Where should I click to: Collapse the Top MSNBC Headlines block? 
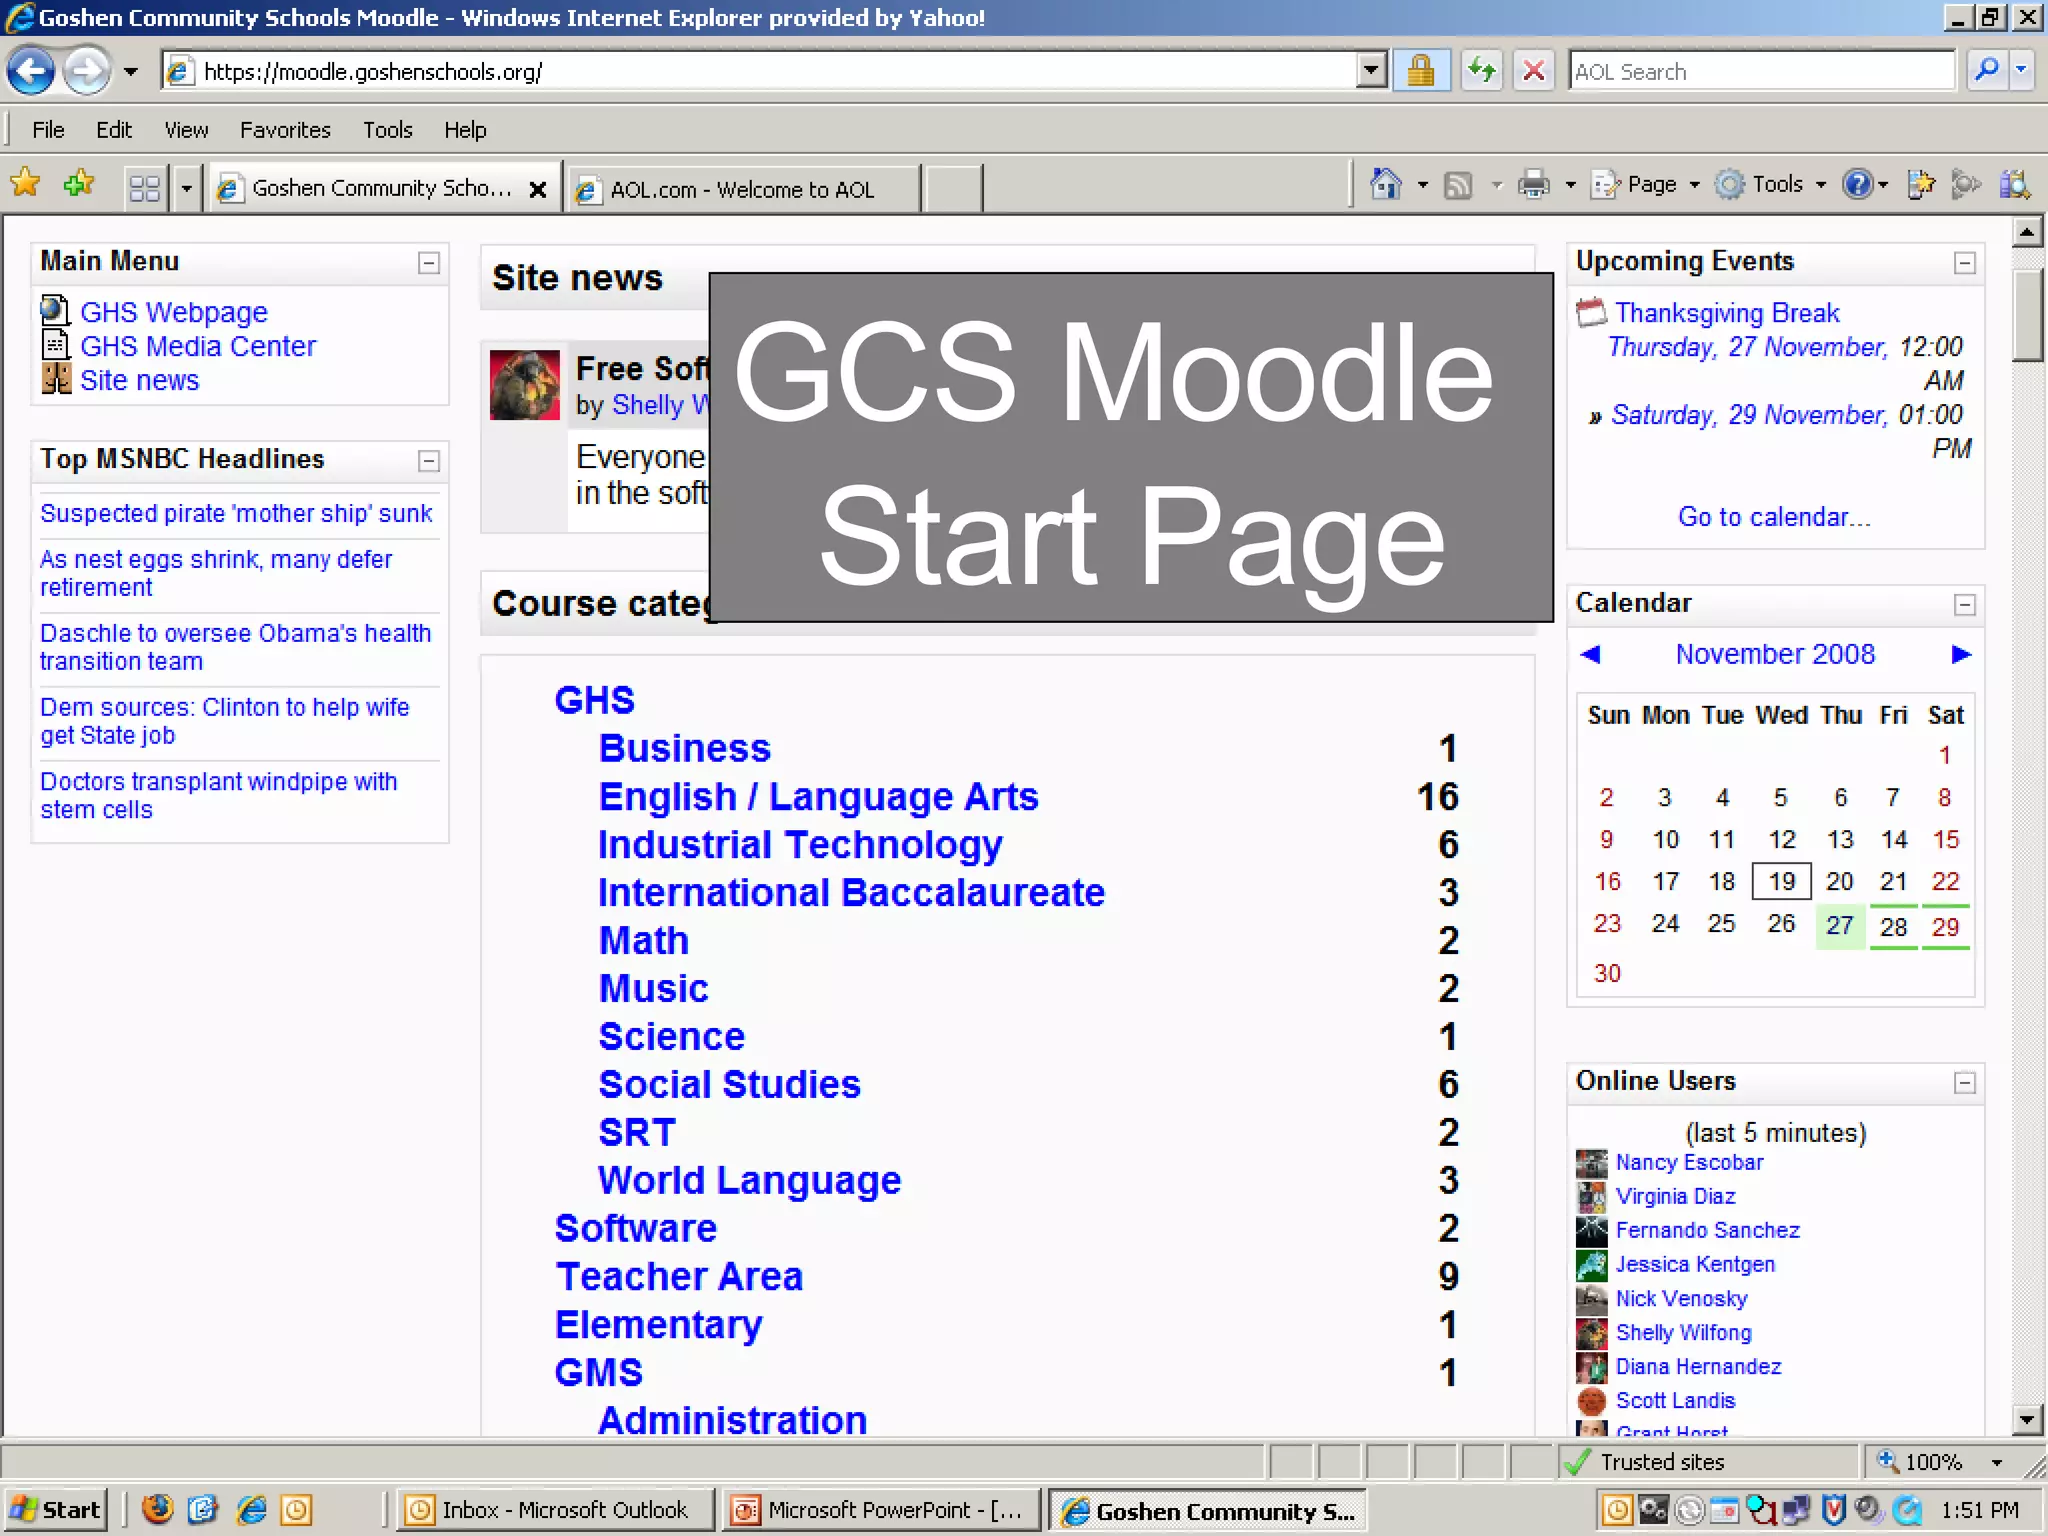(429, 461)
